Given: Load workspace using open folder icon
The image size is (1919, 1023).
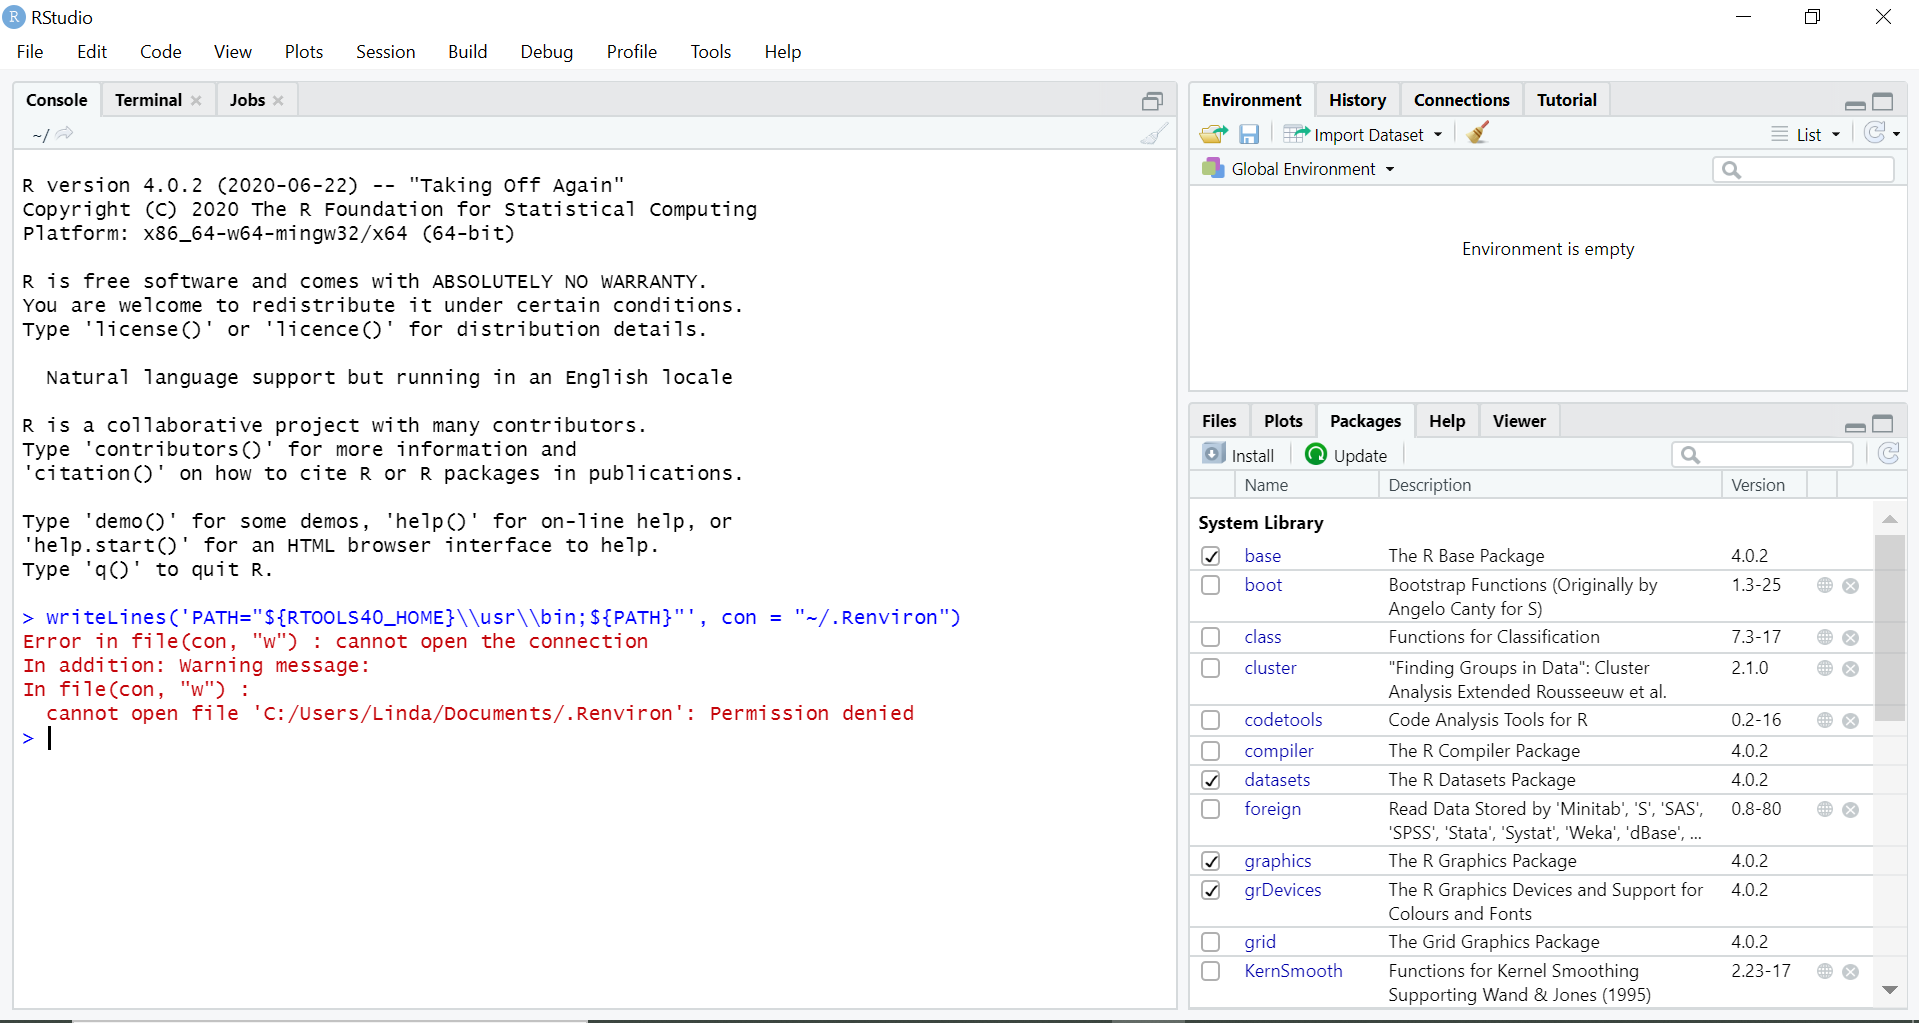Looking at the screenshot, I should click(1214, 134).
